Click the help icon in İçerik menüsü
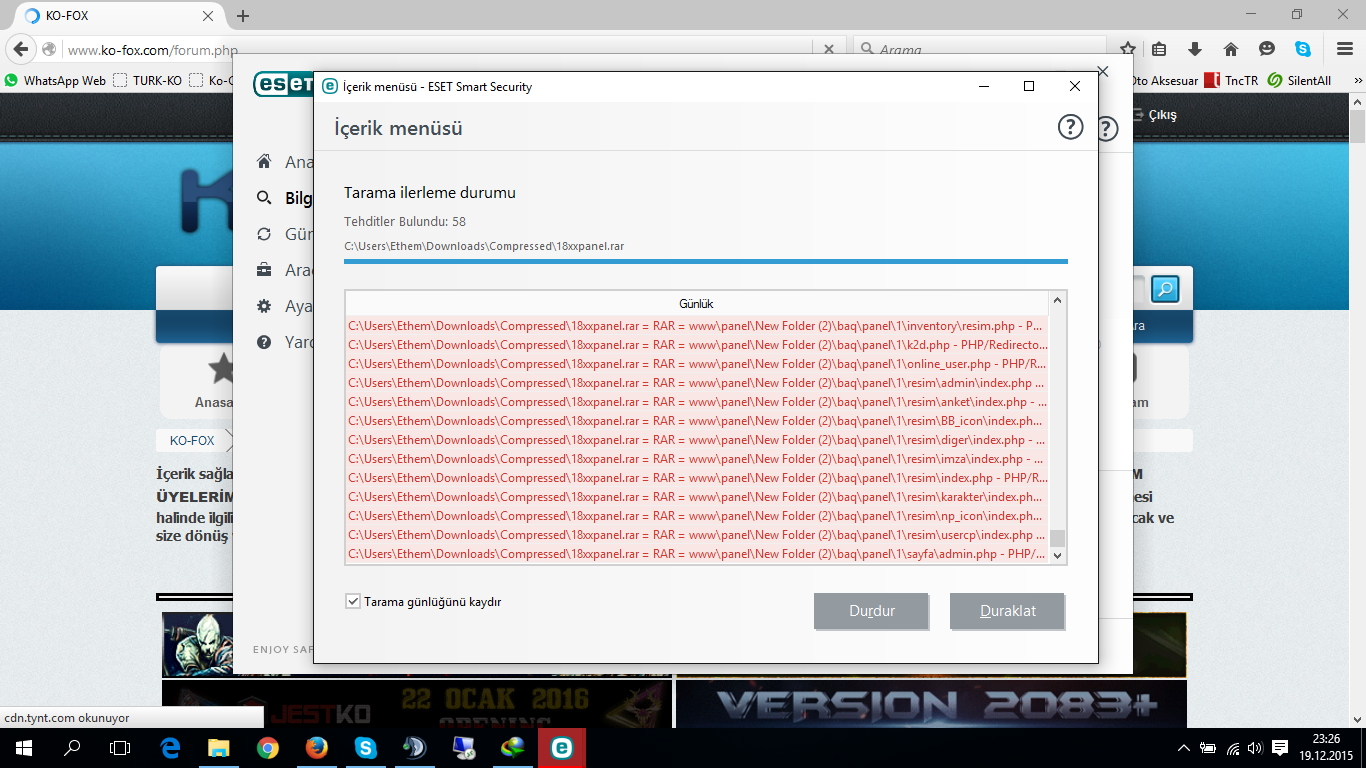The width and height of the screenshot is (1366, 768). pyautogui.click(x=1070, y=127)
